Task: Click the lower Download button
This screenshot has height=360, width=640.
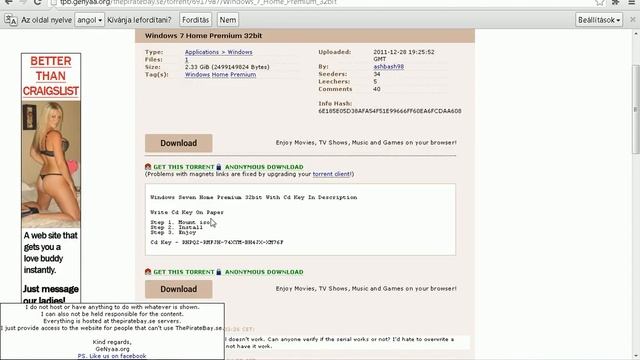Action: tap(178, 289)
